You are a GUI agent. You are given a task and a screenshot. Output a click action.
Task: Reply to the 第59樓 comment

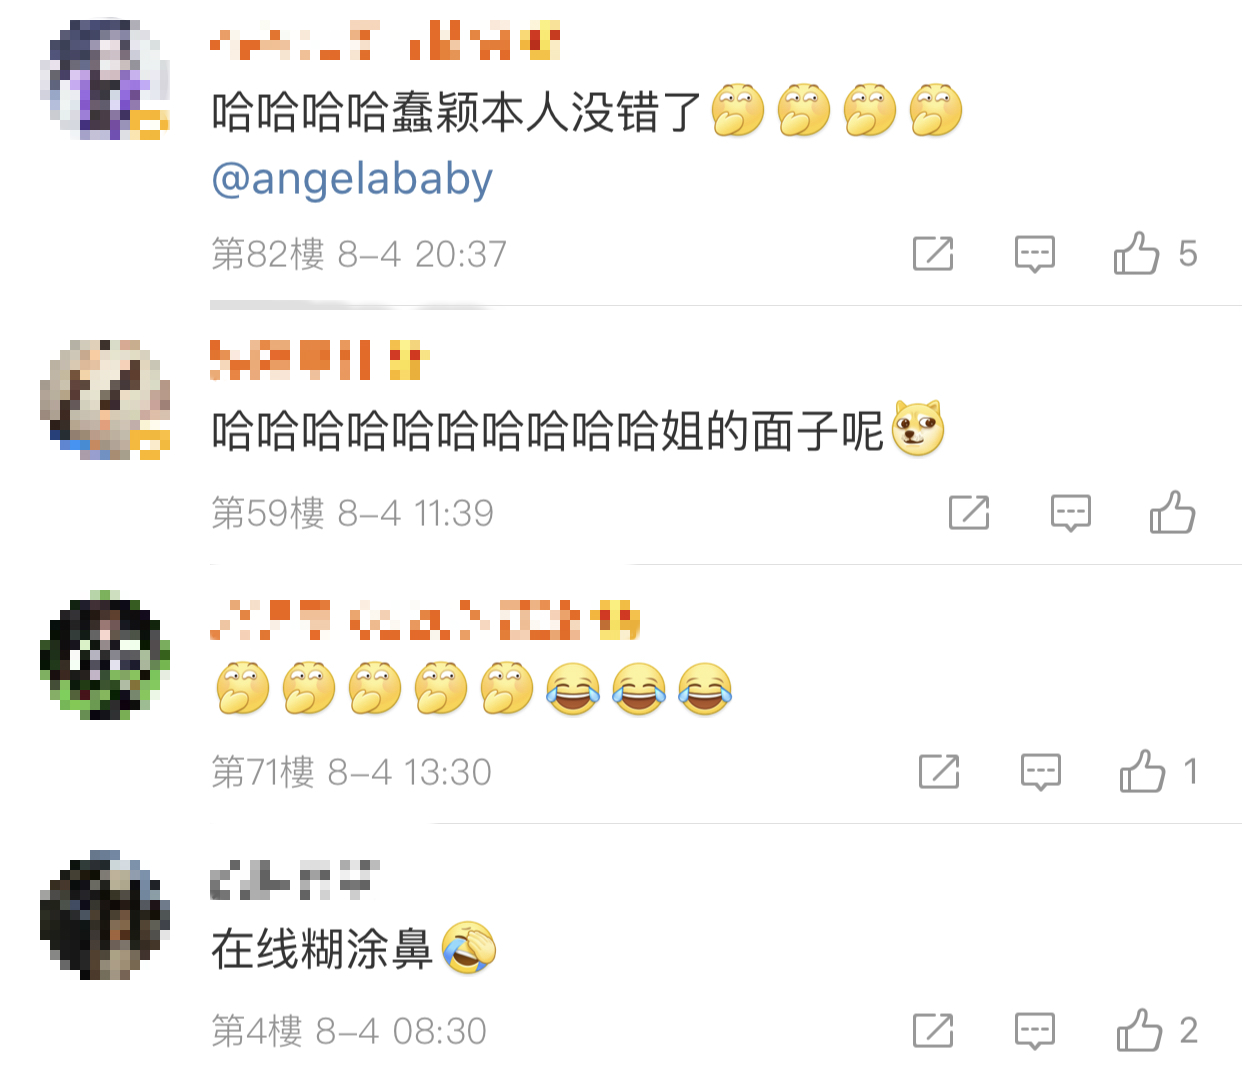coord(1071,513)
